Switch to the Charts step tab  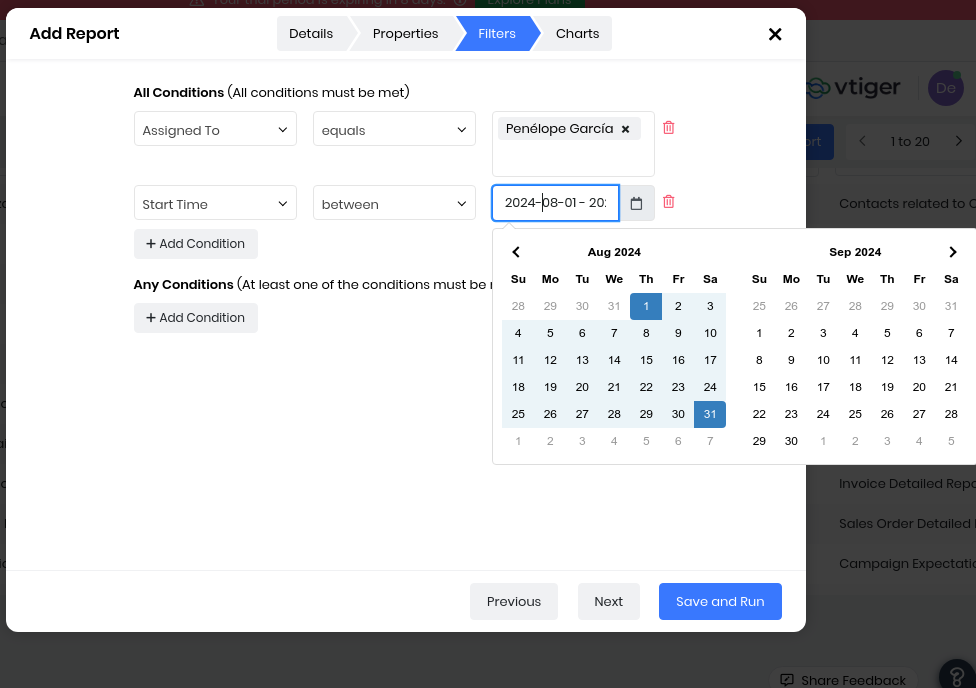pos(577,34)
